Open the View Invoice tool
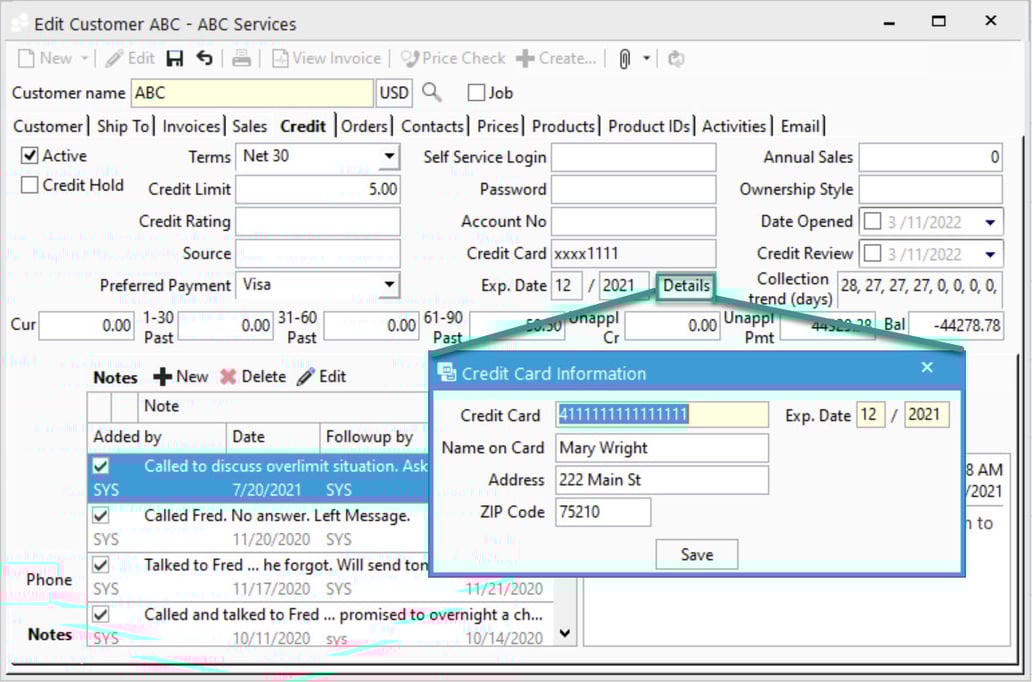This screenshot has width=1032, height=682. point(326,58)
